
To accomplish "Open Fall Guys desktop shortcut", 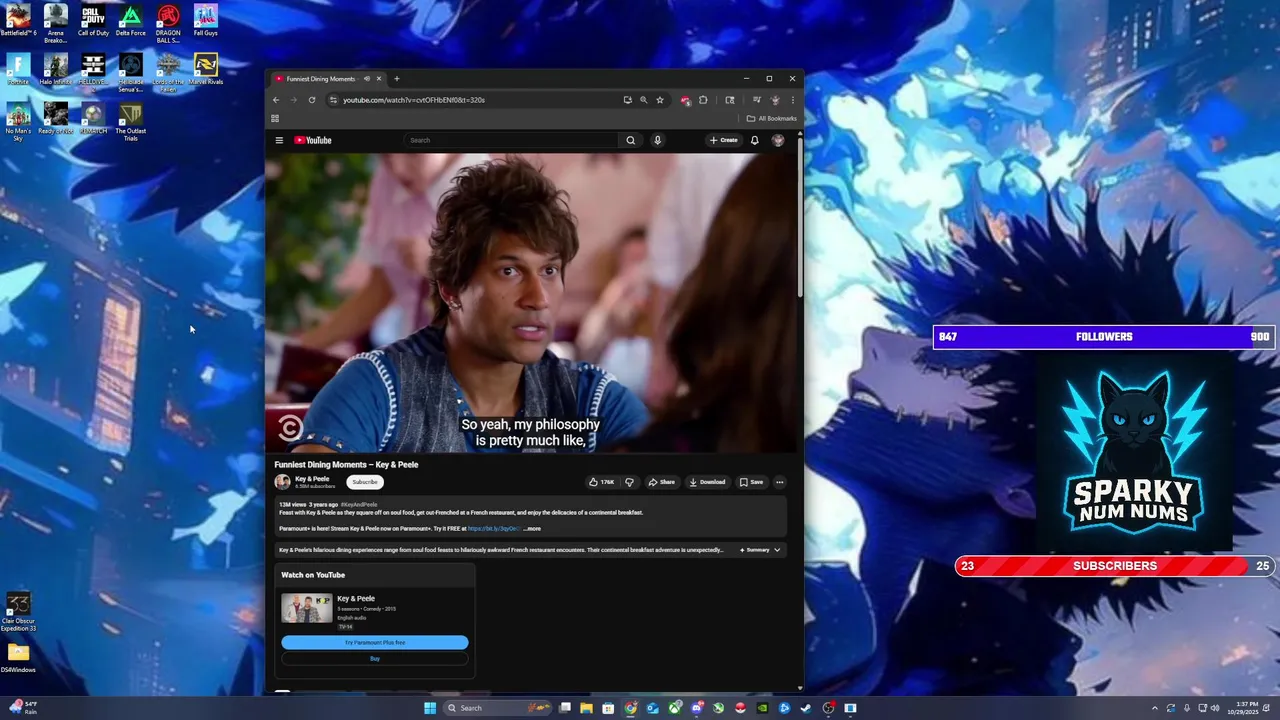I will click(205, 21).
